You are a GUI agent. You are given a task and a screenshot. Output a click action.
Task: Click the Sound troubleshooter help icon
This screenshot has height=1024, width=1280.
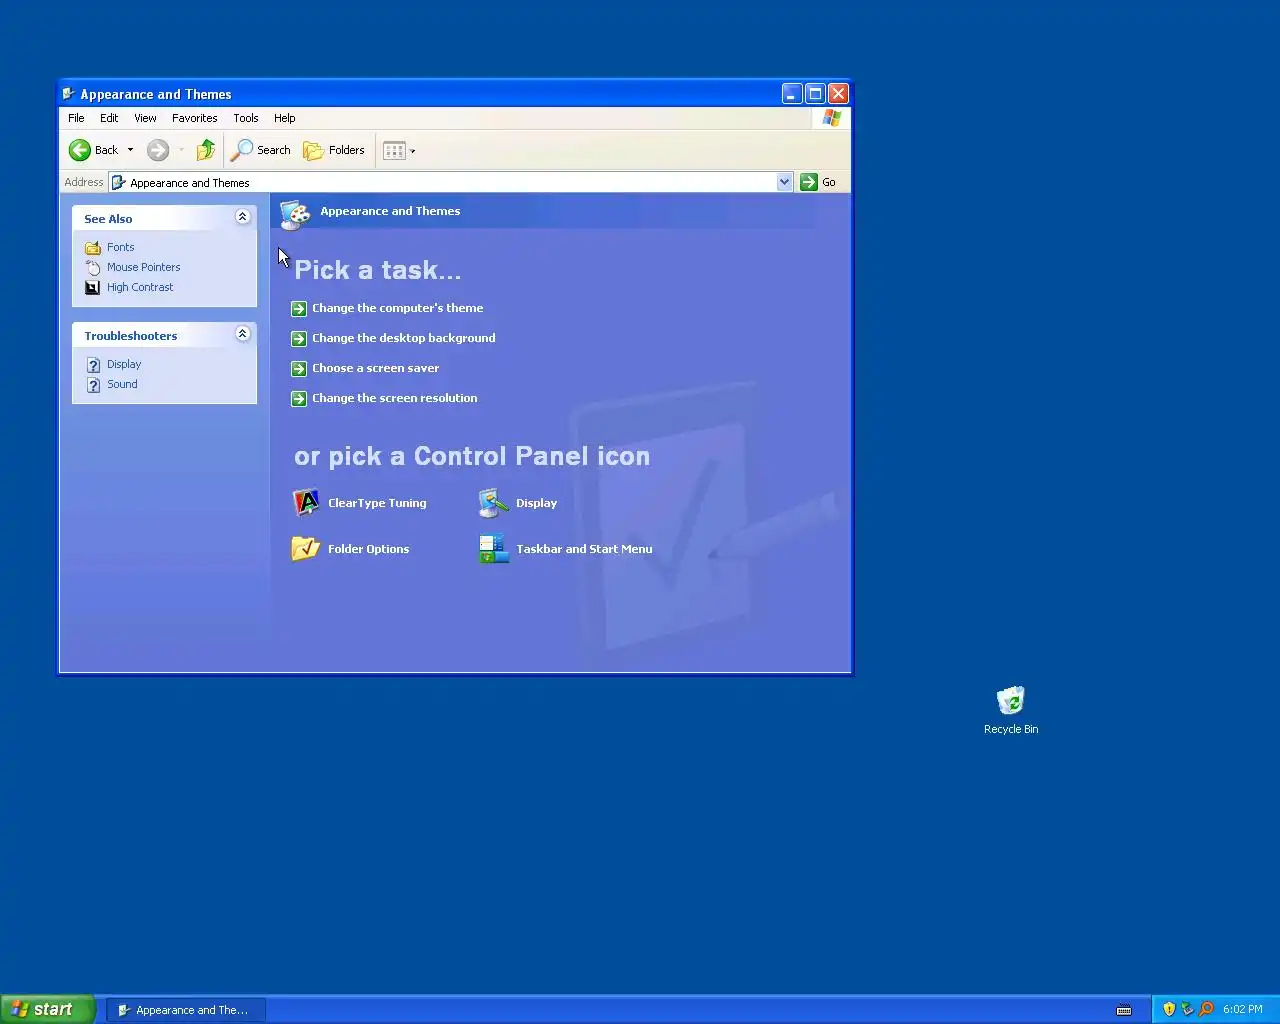93,384
